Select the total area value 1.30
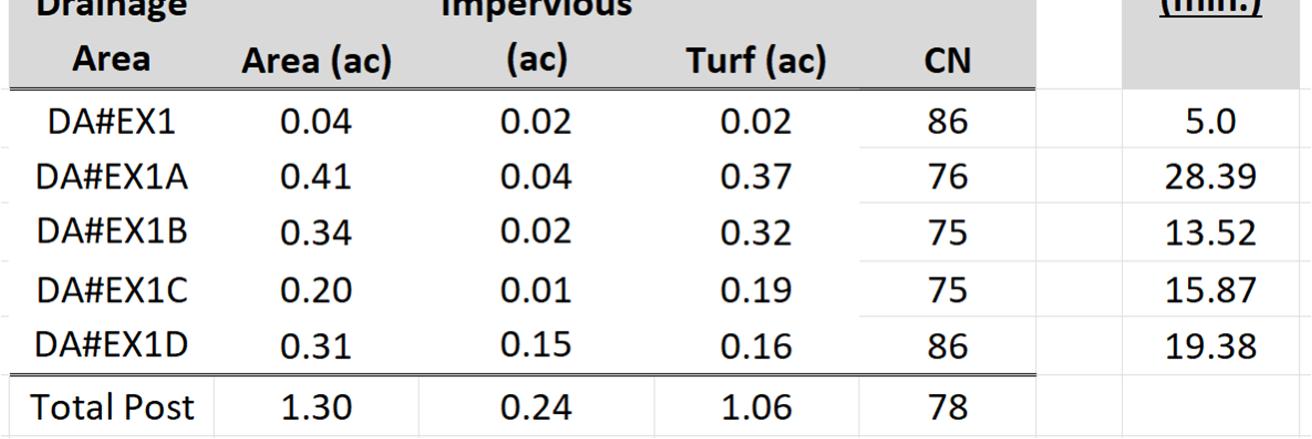Viewport: 1312px width, 439px height. [316, 407]
